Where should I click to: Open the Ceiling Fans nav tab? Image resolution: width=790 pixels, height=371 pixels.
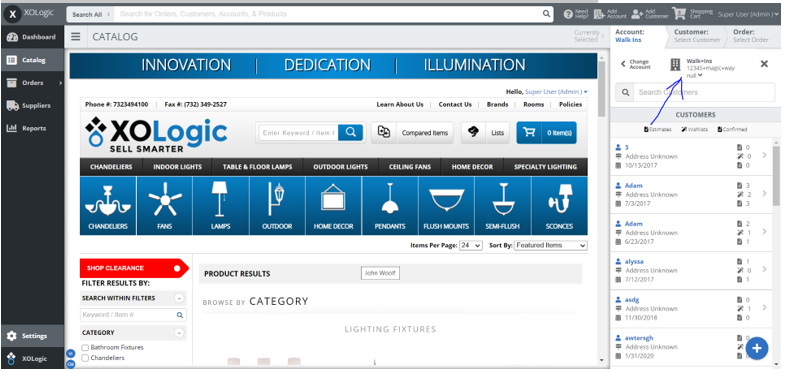410,167
